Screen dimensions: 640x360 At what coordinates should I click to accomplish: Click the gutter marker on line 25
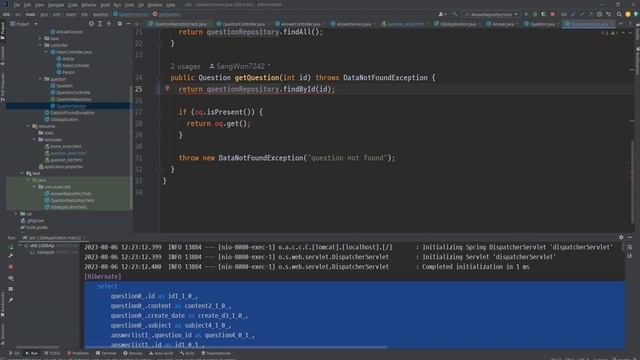[167, 89]
